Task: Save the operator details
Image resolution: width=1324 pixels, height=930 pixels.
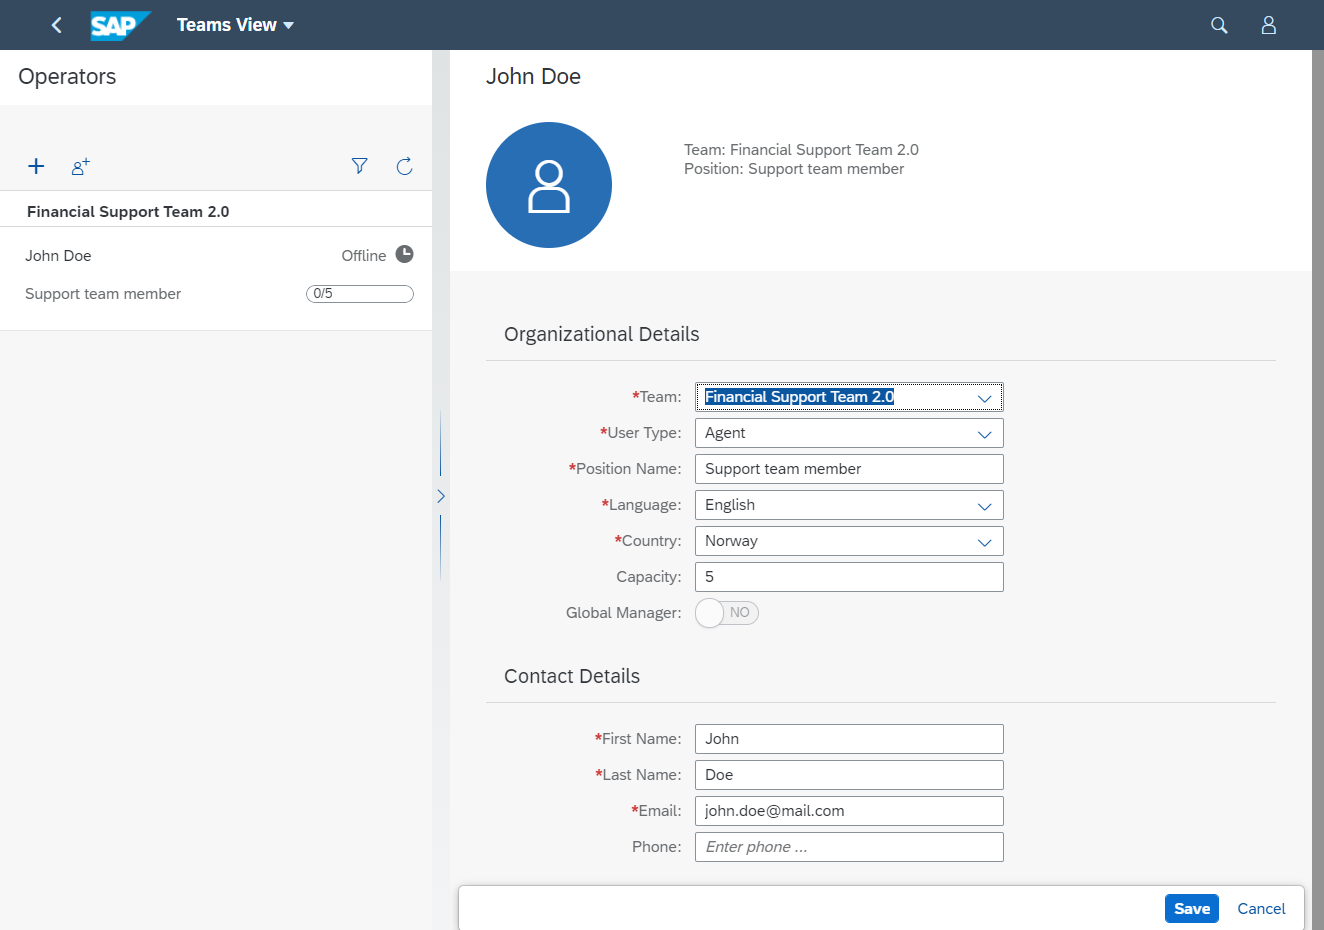Action: coord(1192,908)
